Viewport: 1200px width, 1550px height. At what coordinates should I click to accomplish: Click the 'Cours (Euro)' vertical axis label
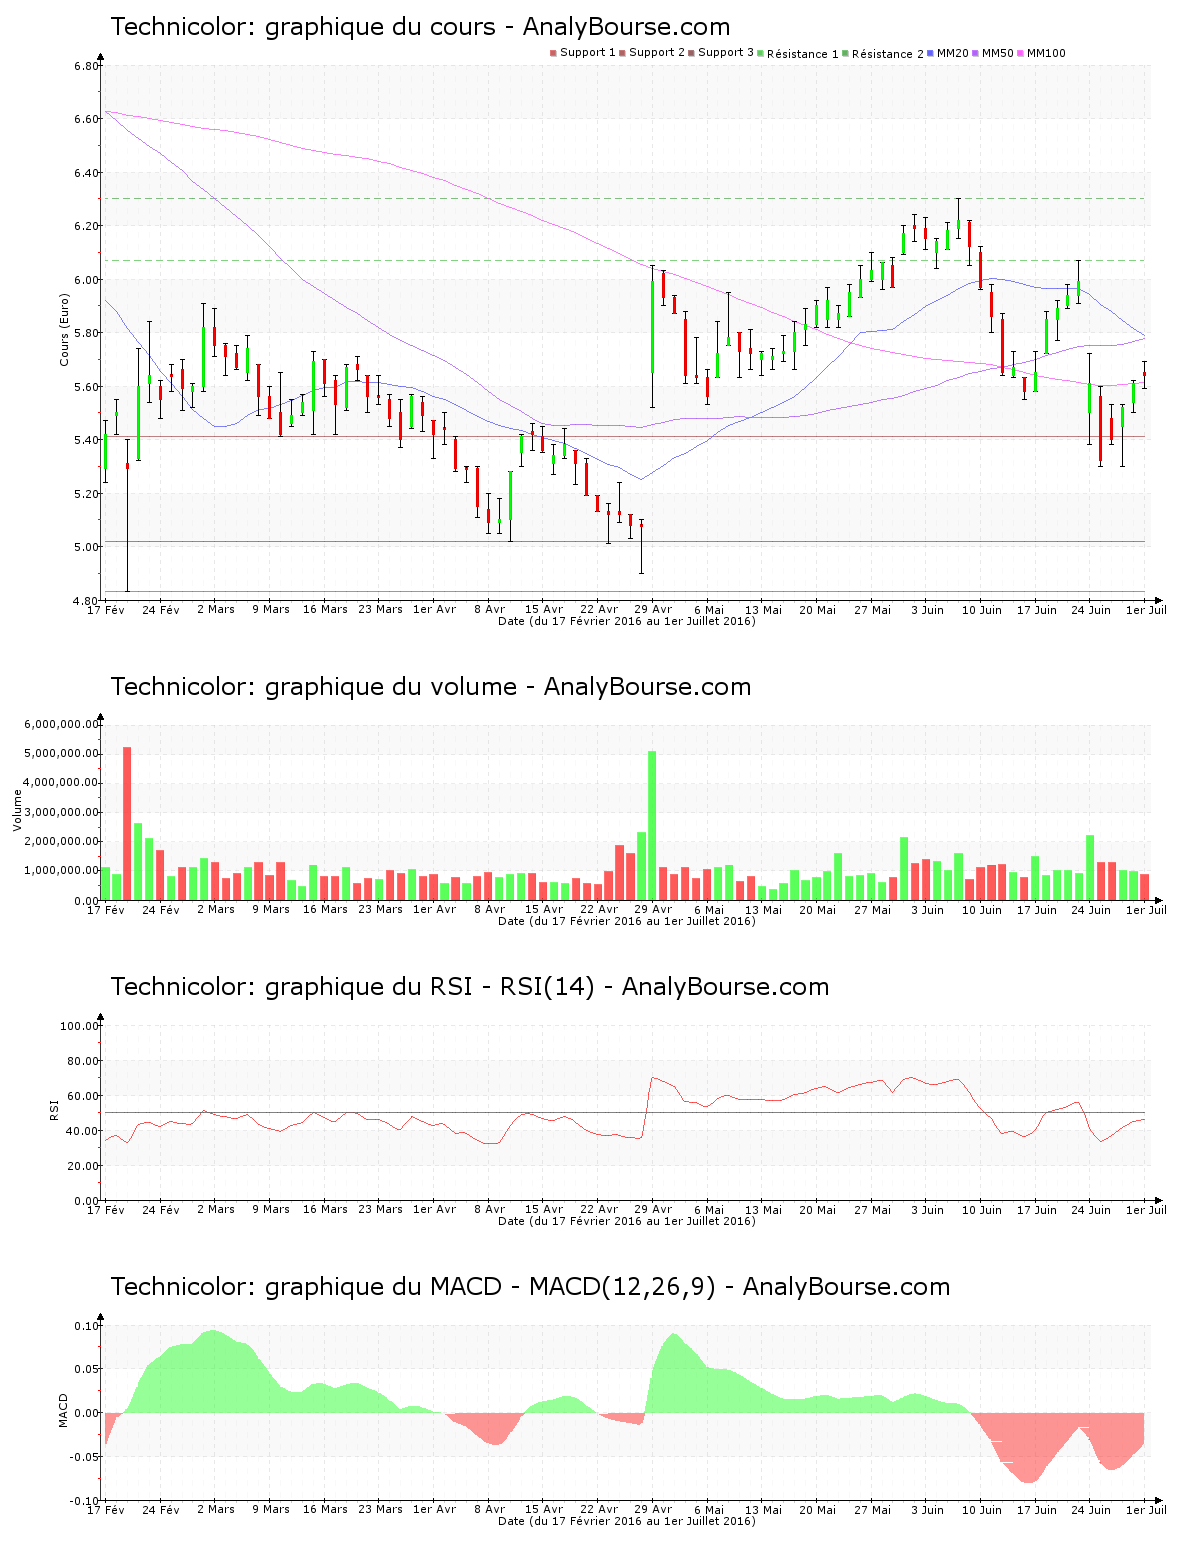tap(65, 329)
